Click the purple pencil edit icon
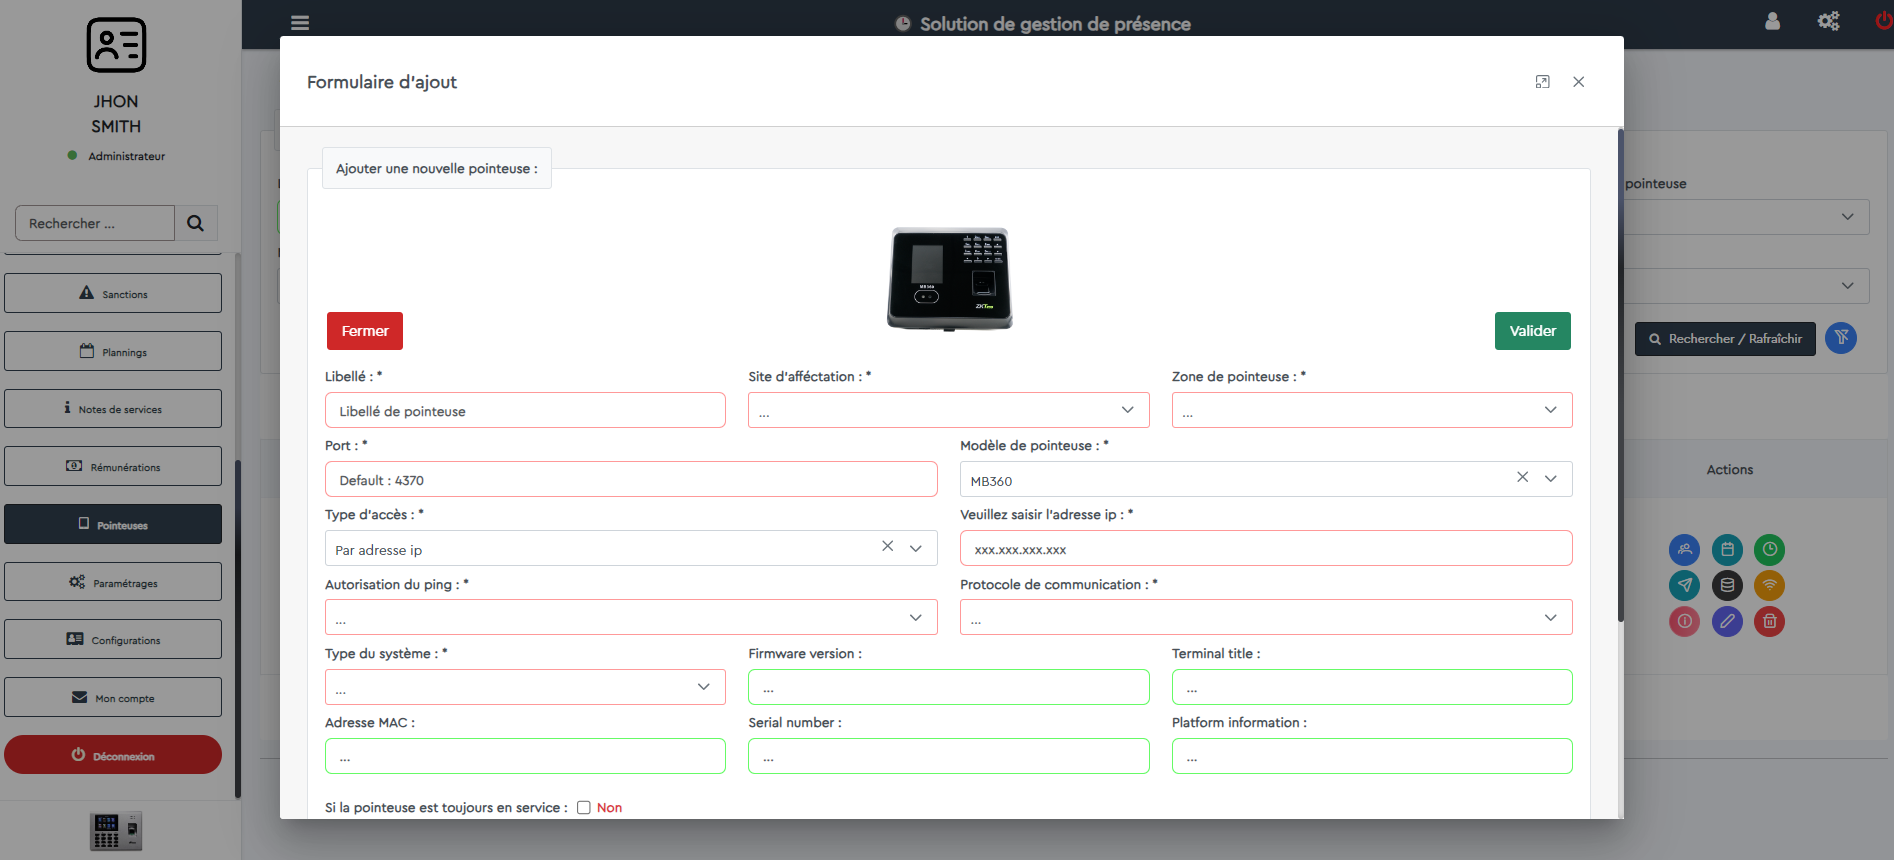 tap(1727, 621)
